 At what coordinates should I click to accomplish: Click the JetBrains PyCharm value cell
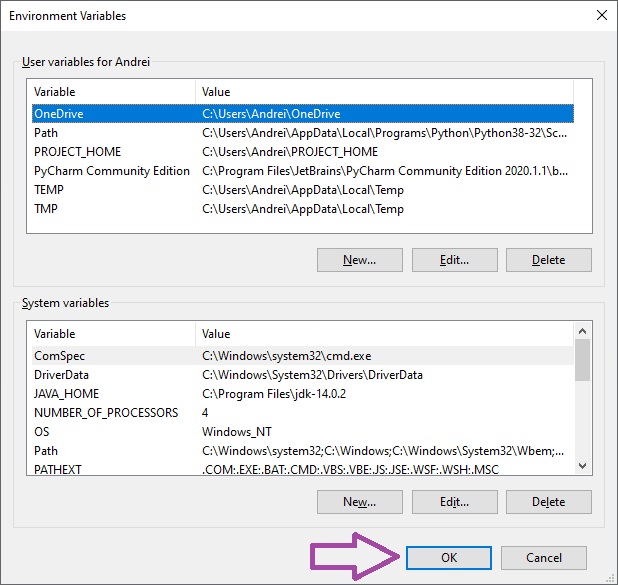[385, 171]
